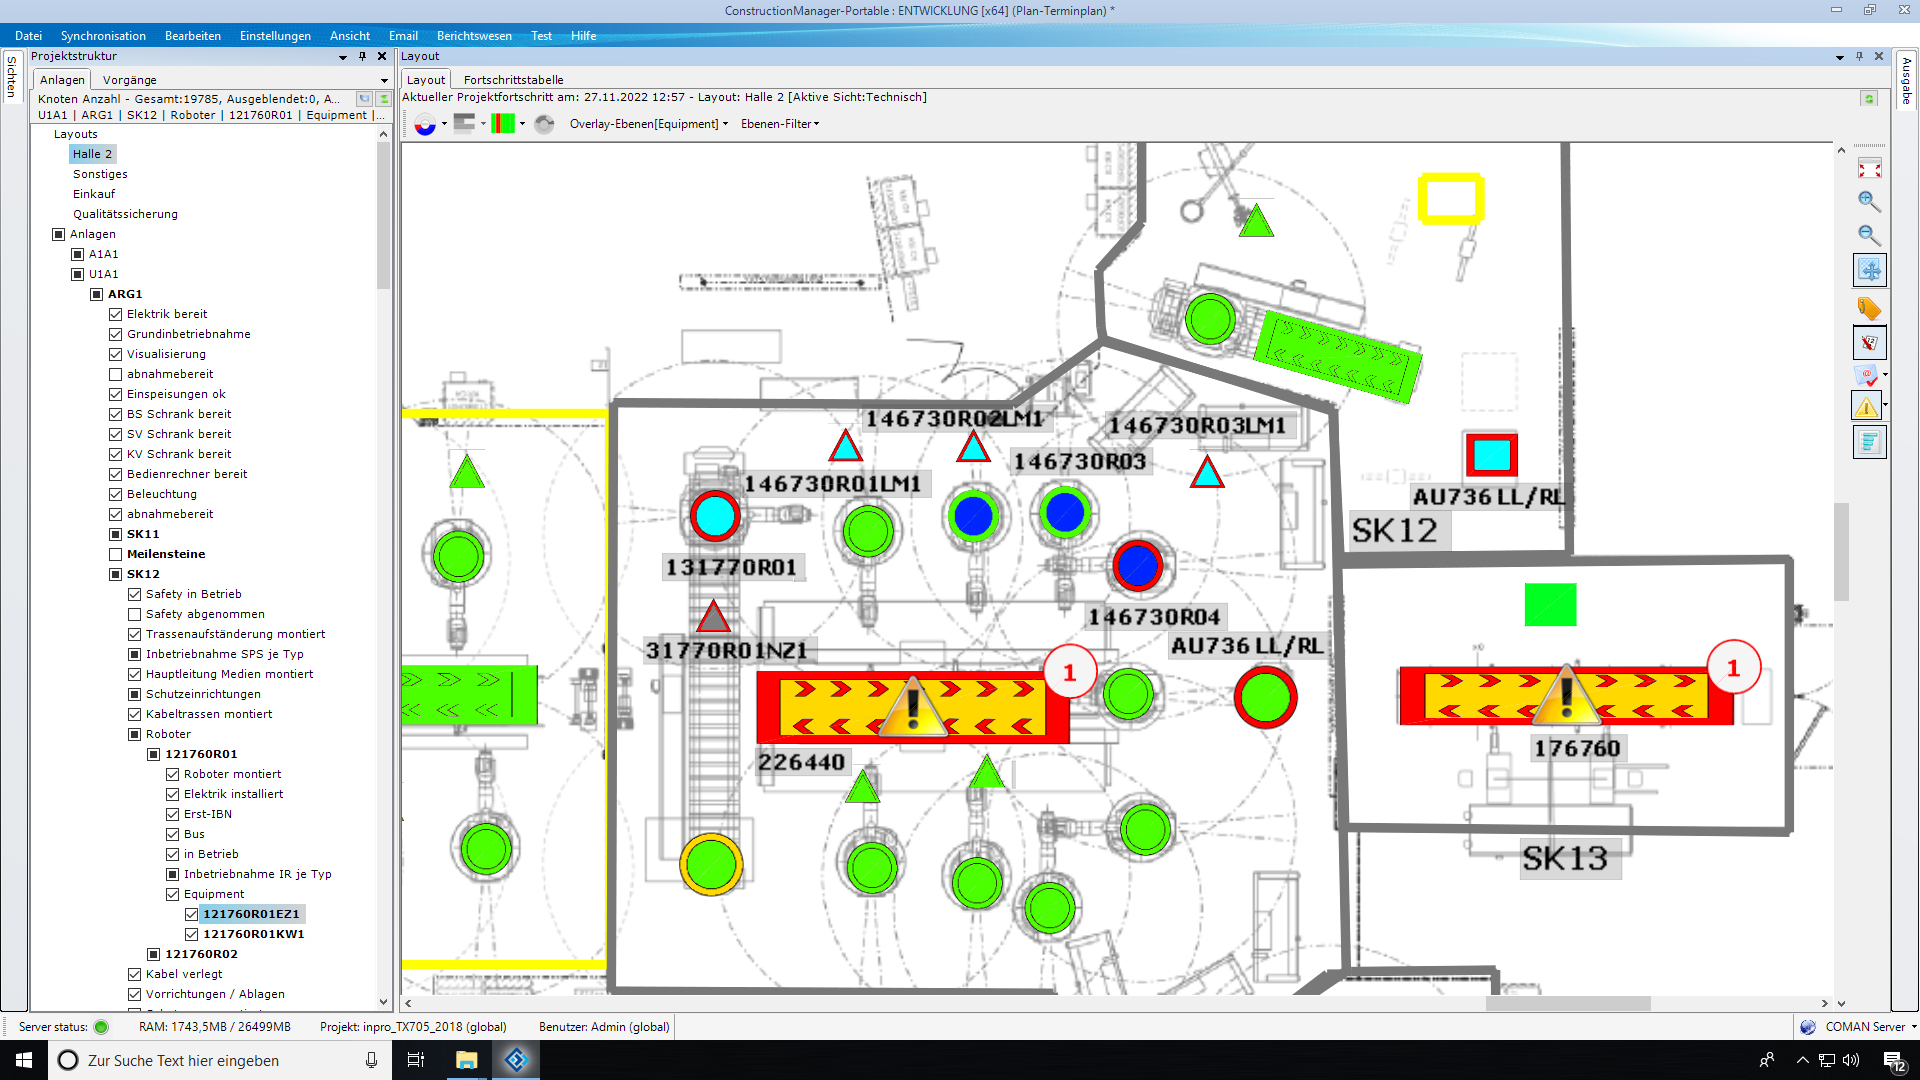Click the fit-to-window icon with red arrows

coord(1869,169)
